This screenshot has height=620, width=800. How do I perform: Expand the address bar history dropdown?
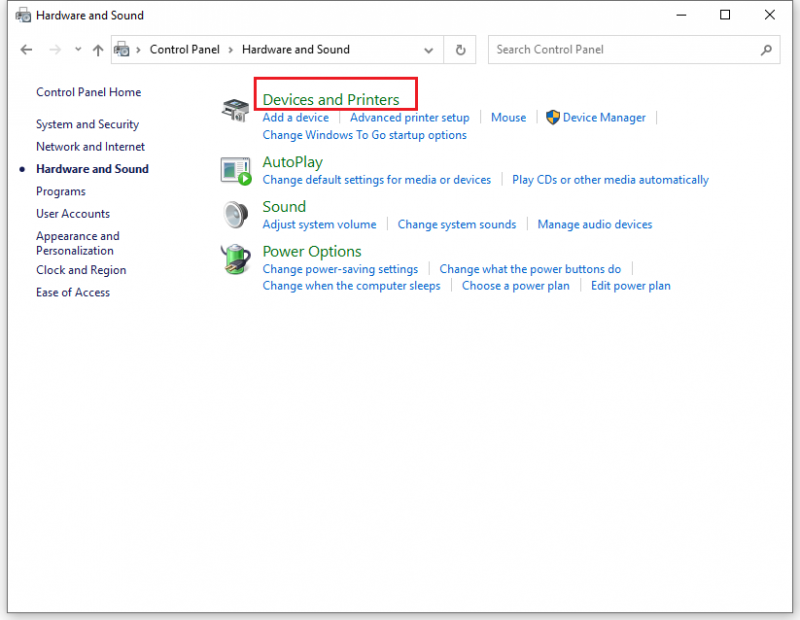tap(429, 49)
